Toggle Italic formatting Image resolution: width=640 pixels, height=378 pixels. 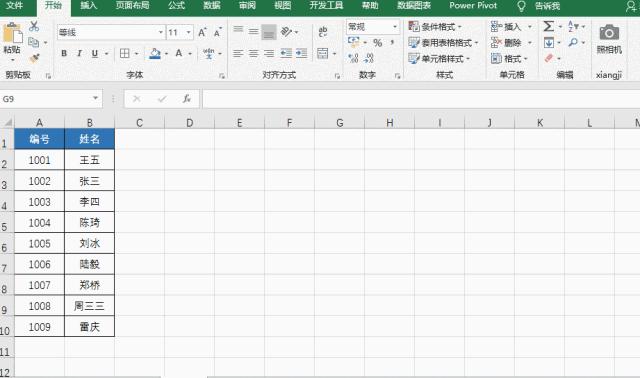pyautogui.click(x=80, y=53)
